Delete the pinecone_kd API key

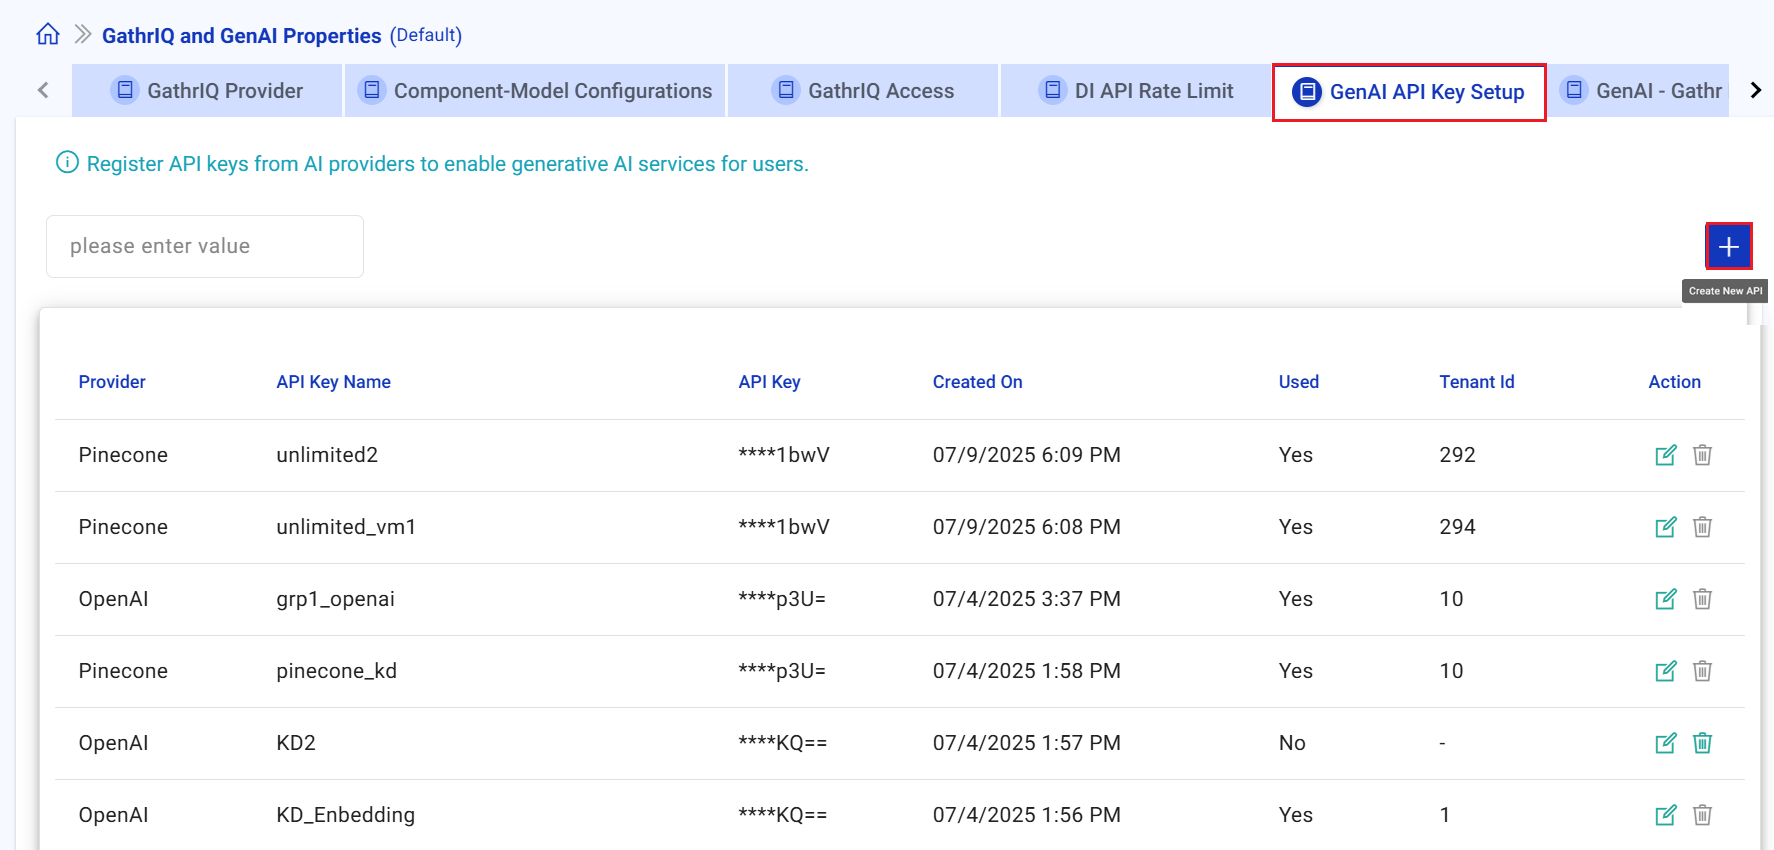coord(1702,671)
